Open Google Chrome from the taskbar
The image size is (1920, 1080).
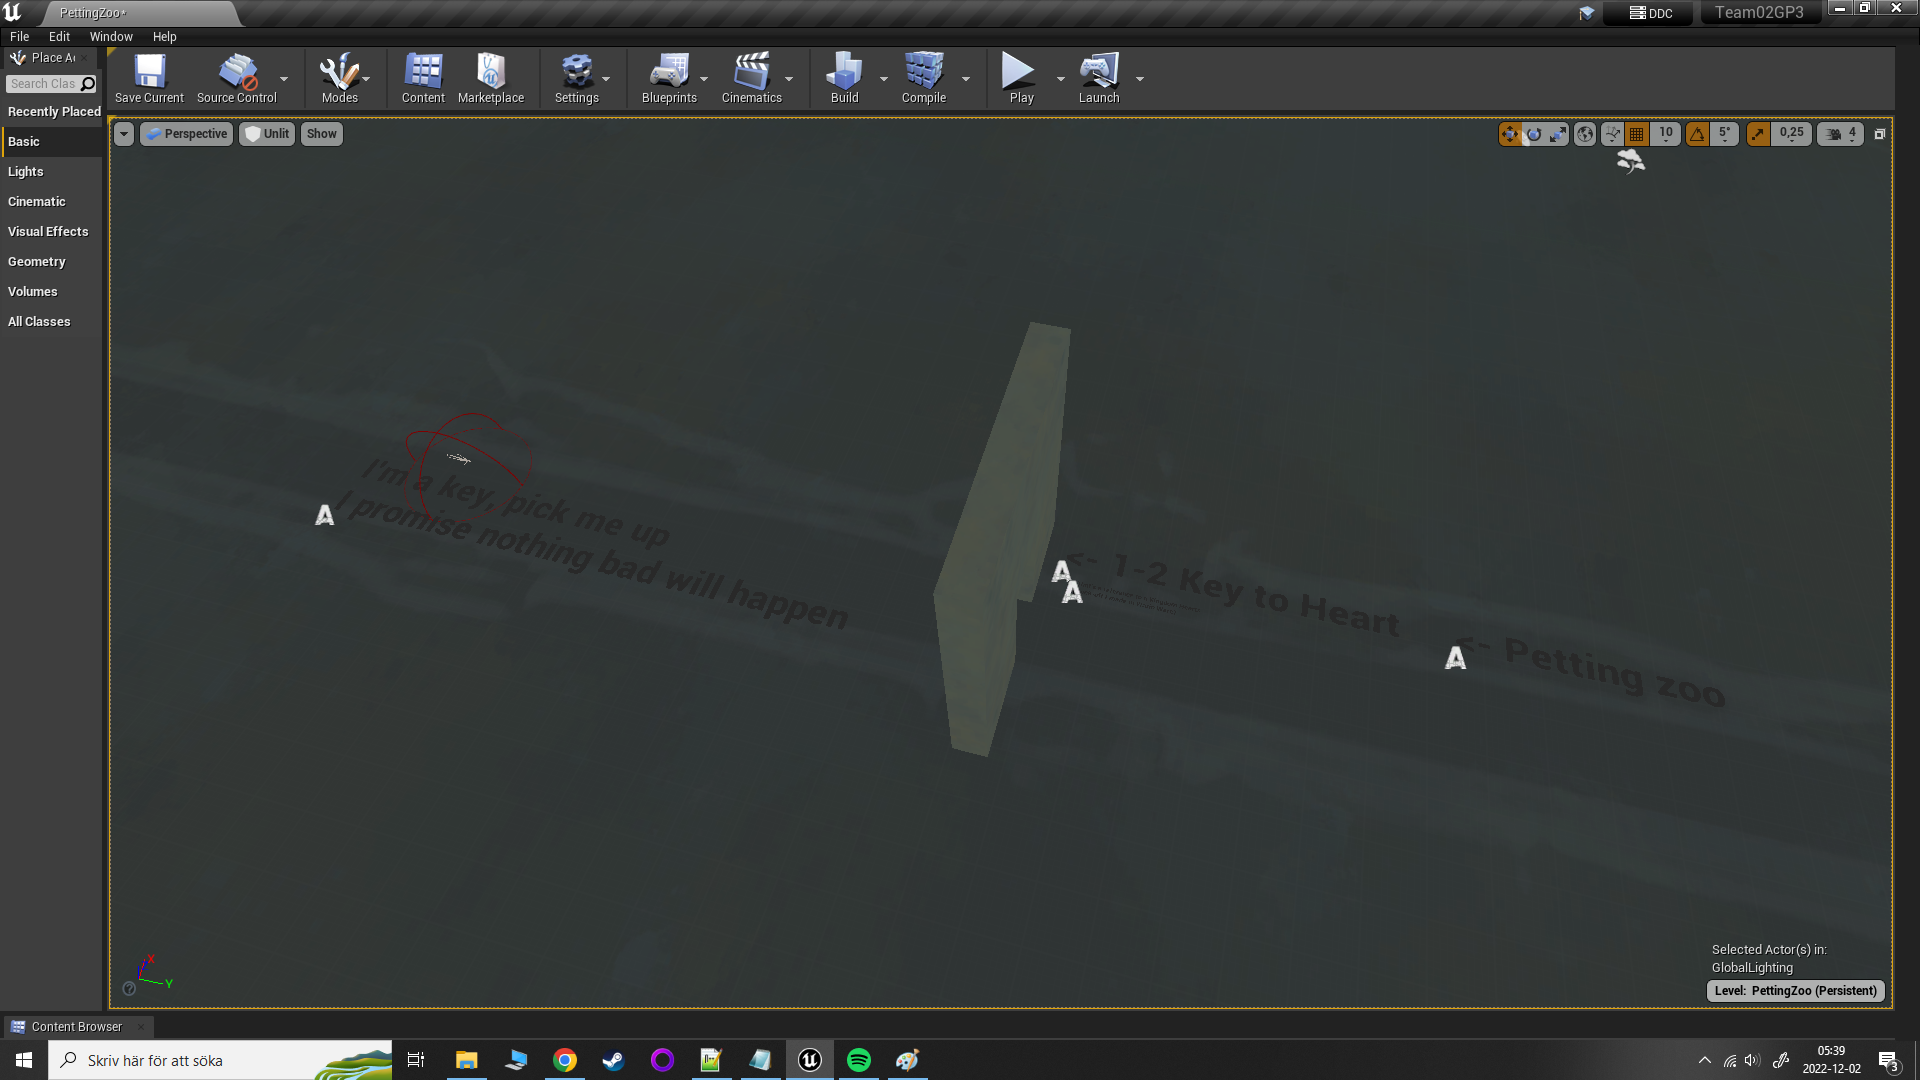click(x=565, y=1060)
